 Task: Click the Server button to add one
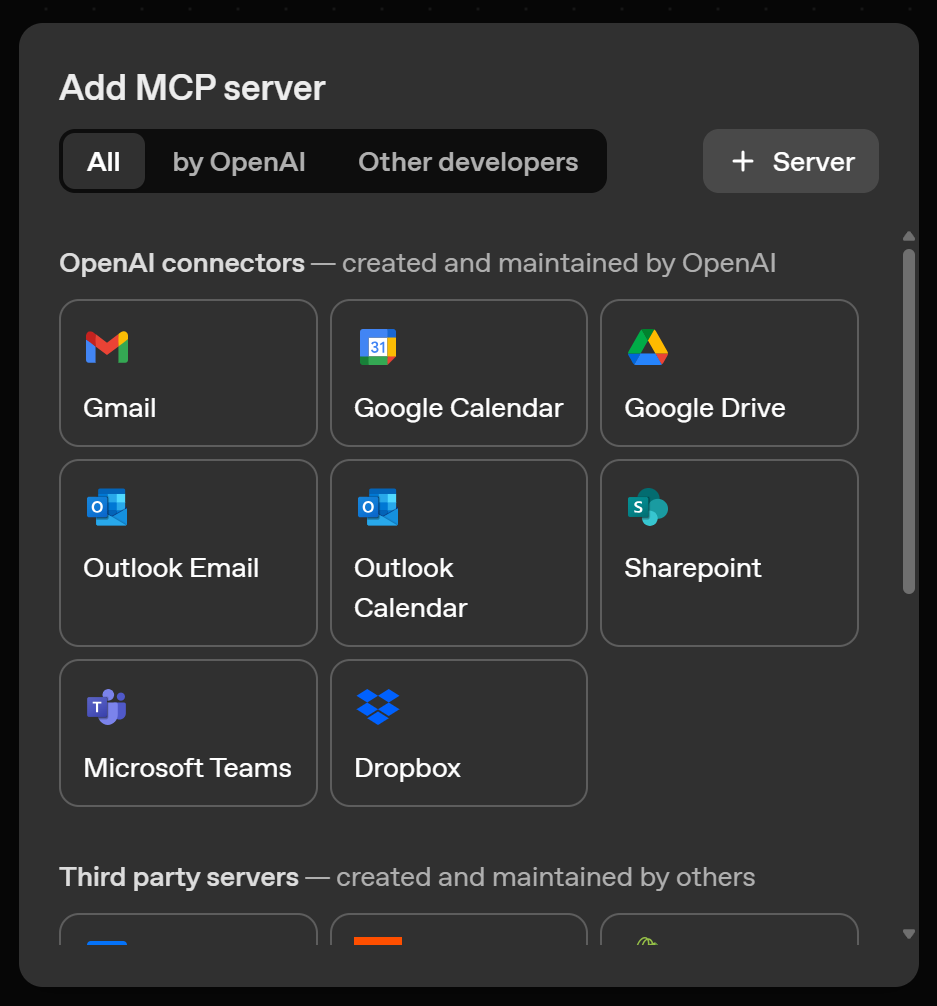(x=790, y=161)
